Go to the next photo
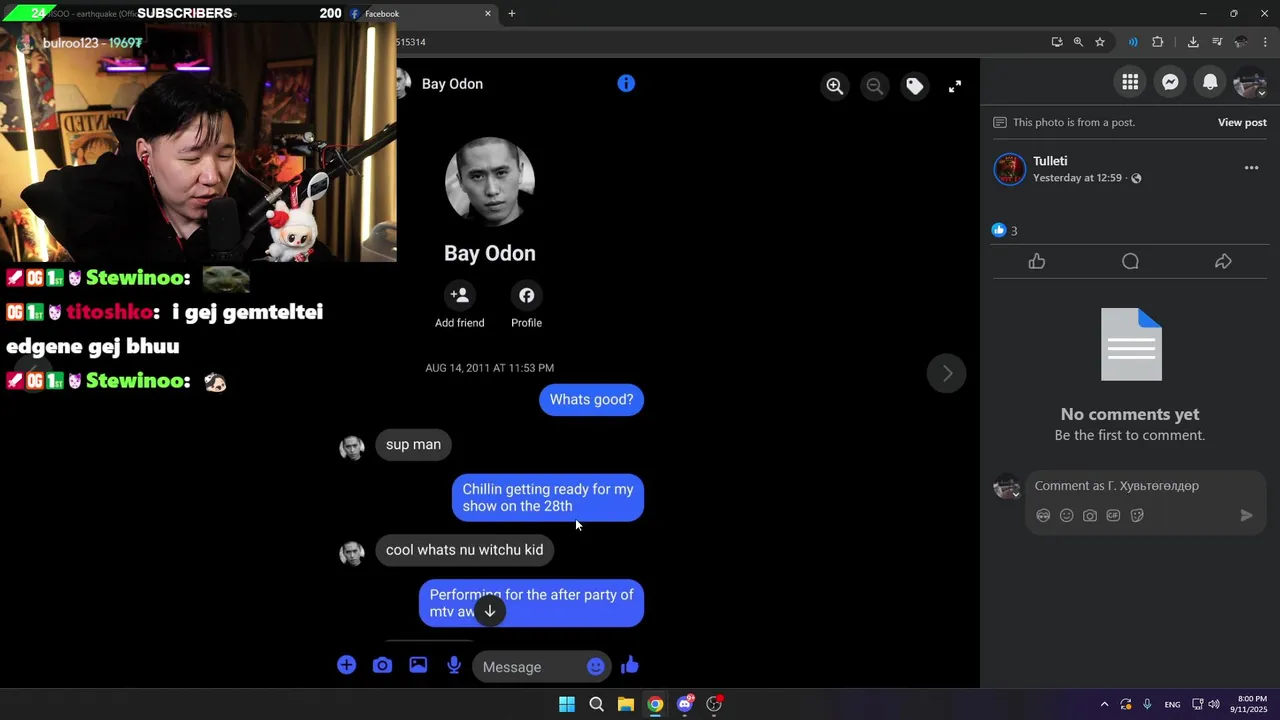 tap(947, 373)
